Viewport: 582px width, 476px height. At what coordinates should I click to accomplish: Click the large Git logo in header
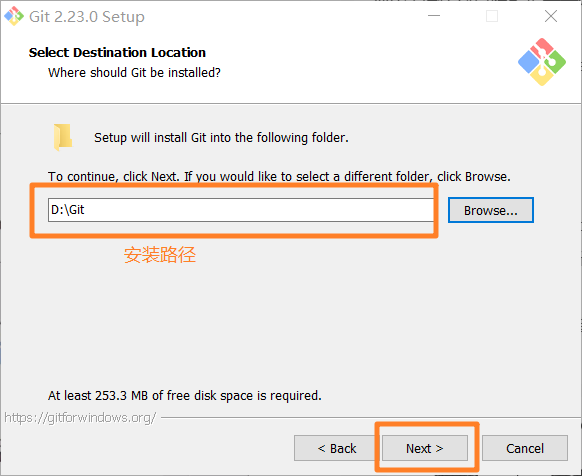(x=542, y=62)
